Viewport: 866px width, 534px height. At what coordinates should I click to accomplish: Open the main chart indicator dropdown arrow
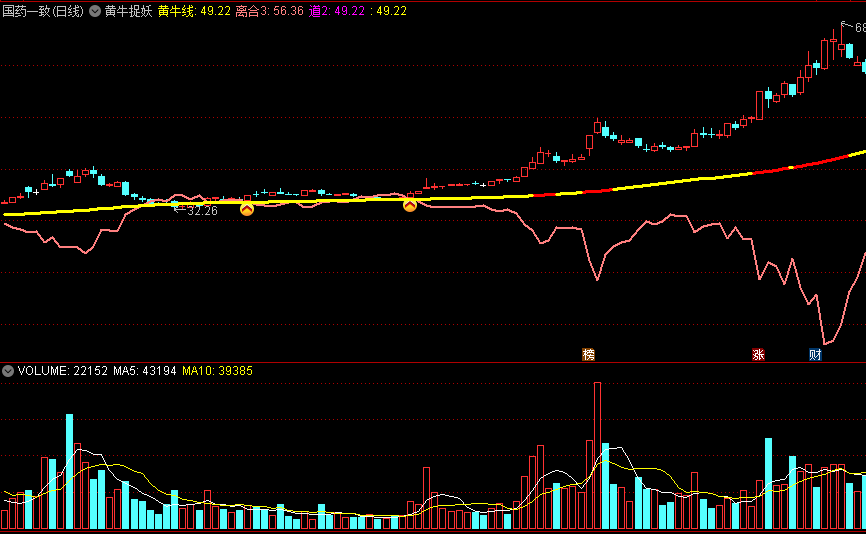95,11
